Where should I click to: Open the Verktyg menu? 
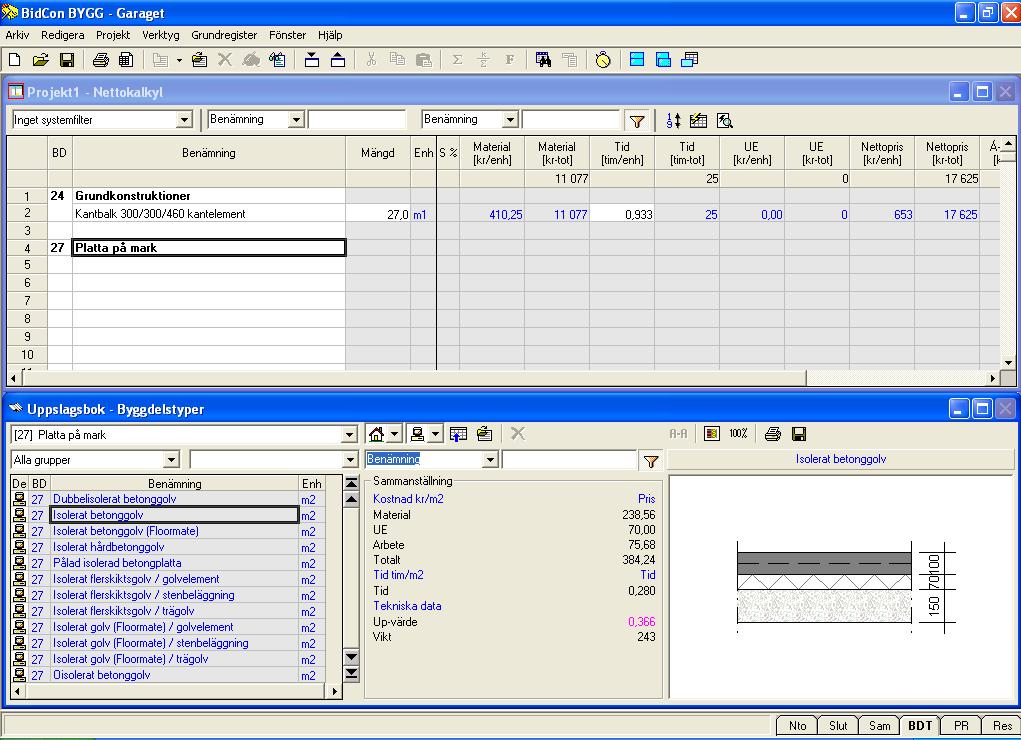point(161,35)
